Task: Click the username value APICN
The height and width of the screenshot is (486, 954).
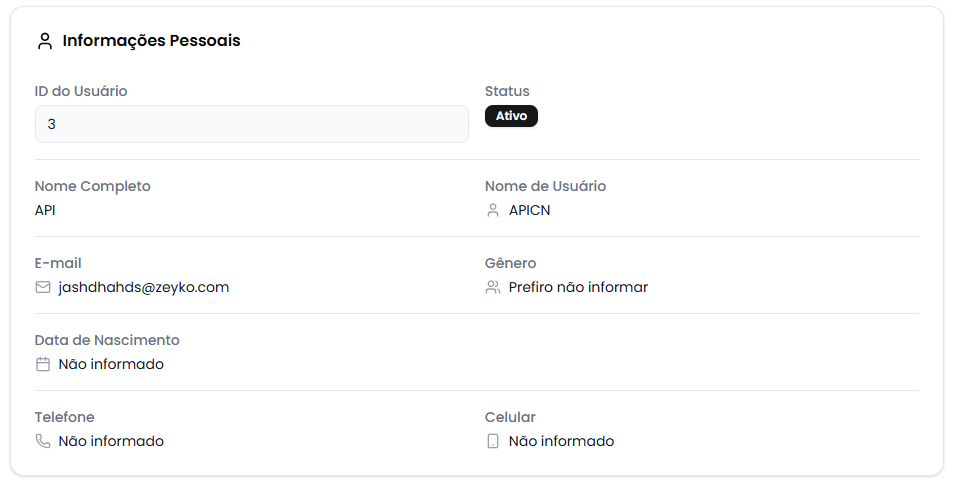Action: [530, 210]
